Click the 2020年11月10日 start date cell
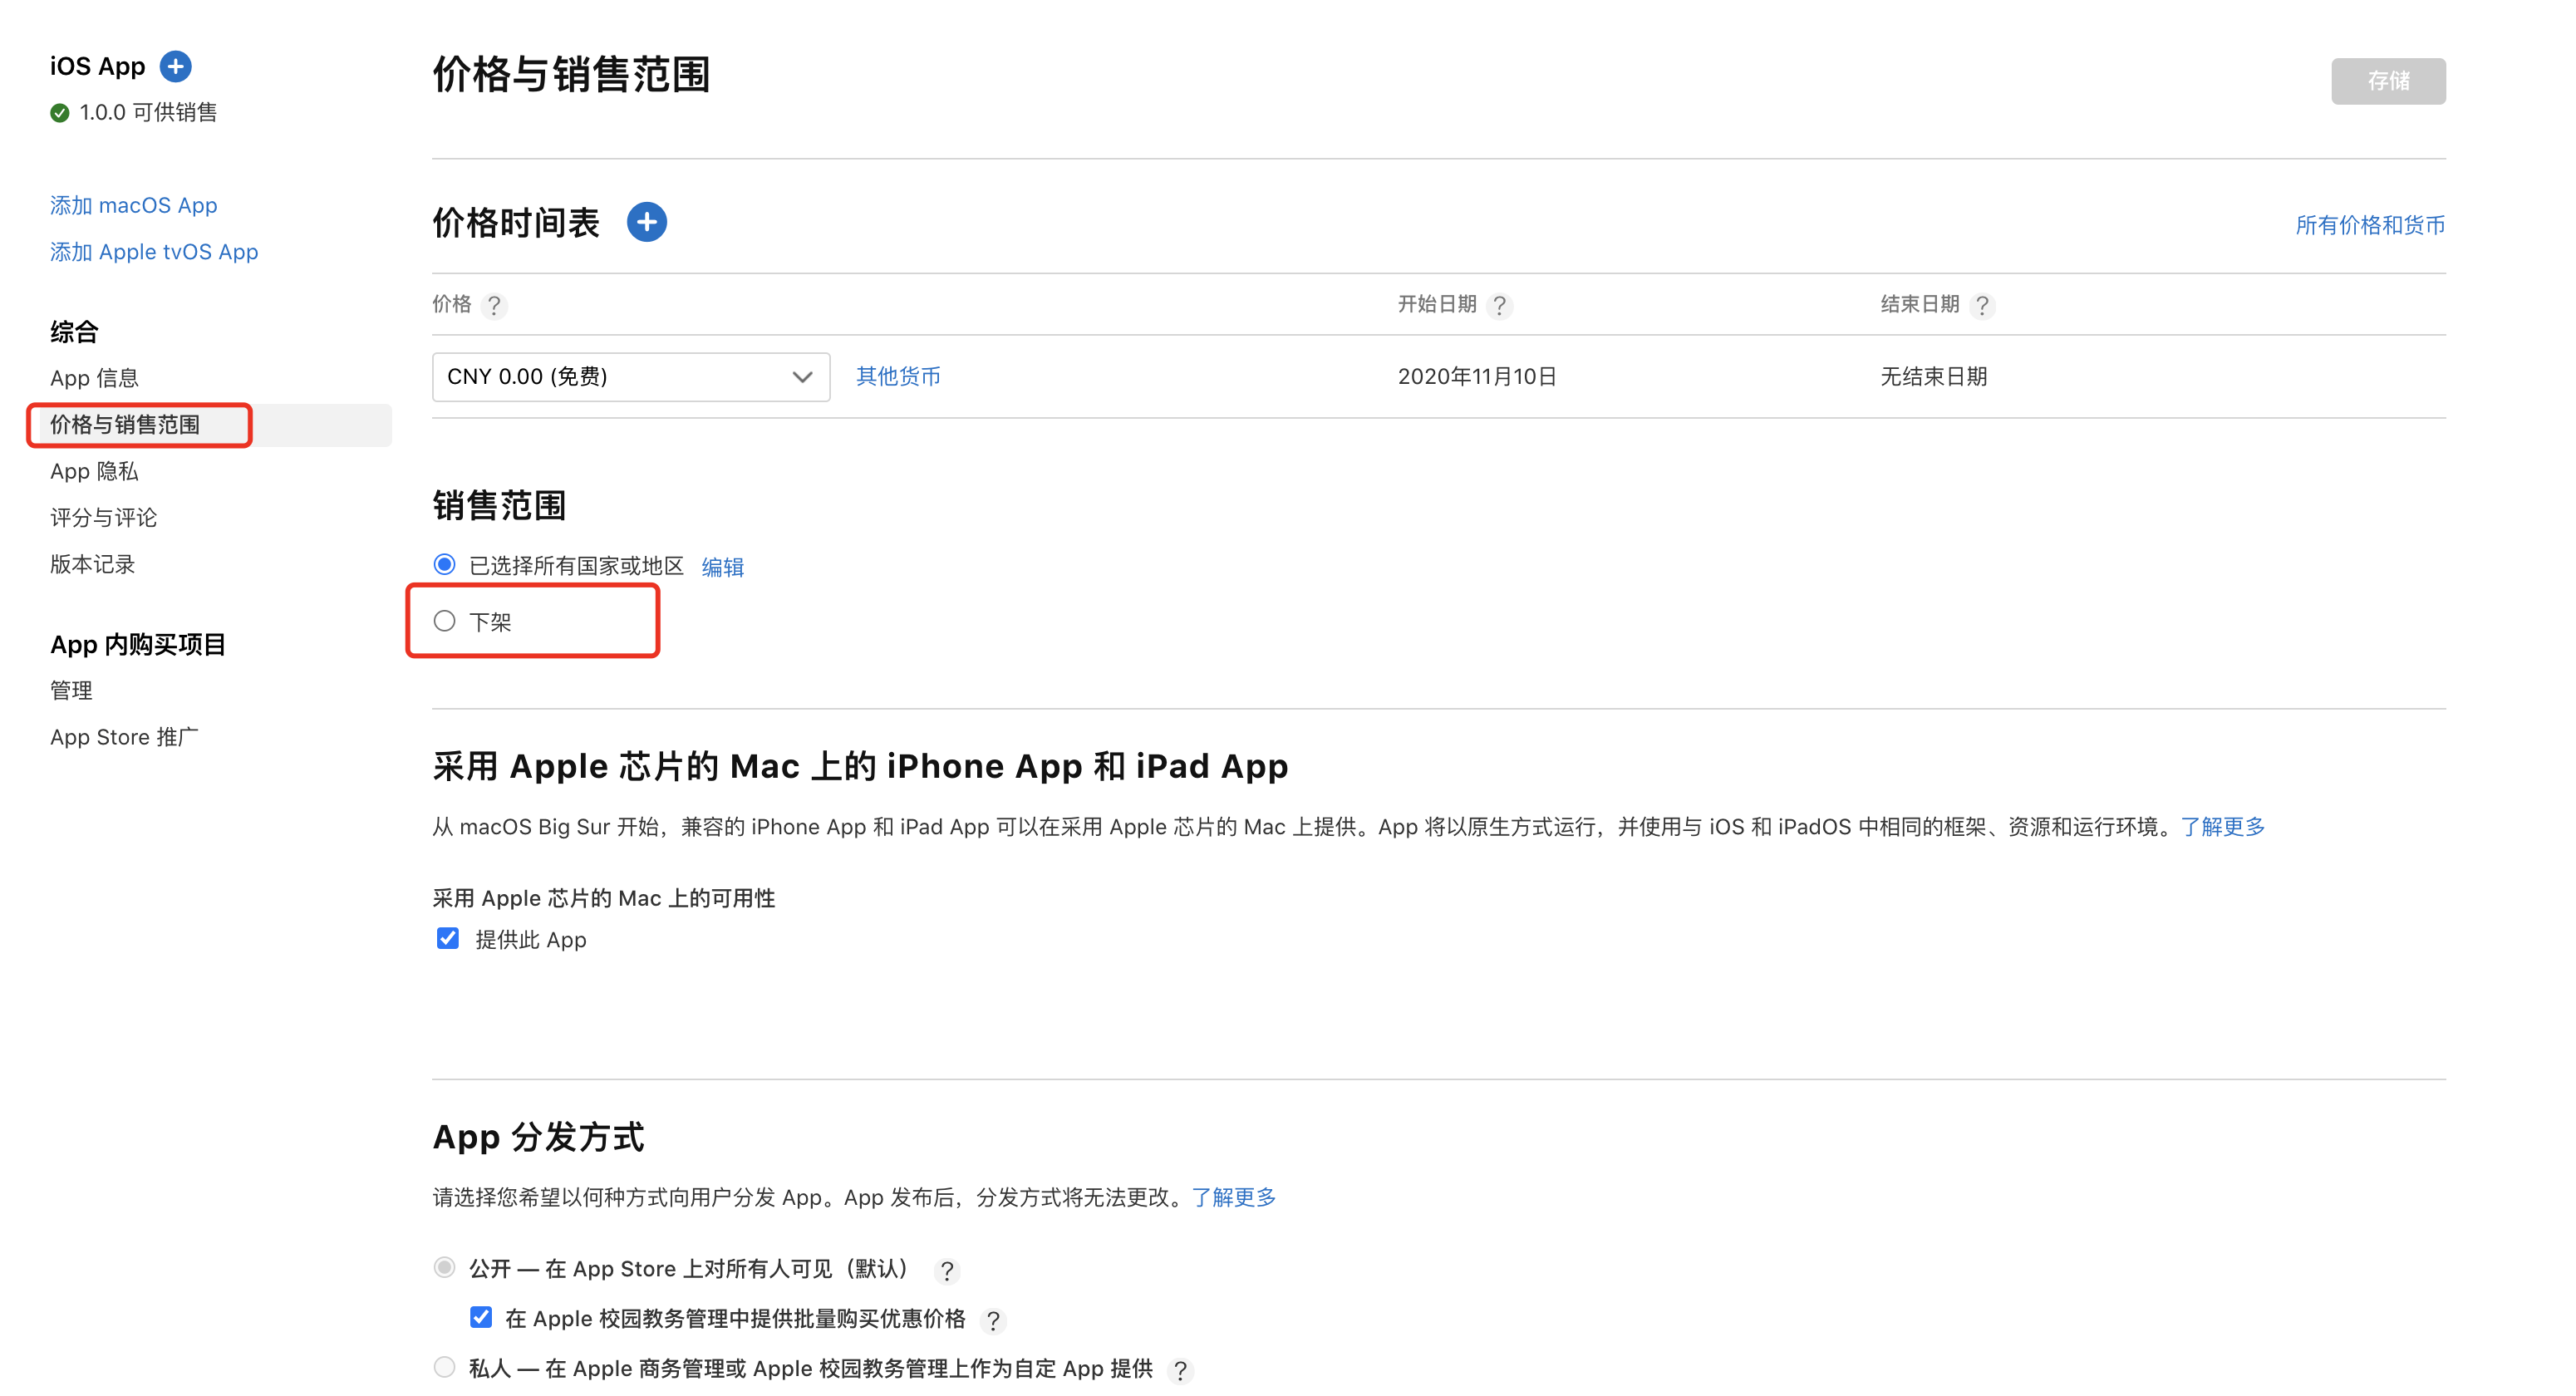Viewport: 2576px width, 1396px height. point(1477,376)
